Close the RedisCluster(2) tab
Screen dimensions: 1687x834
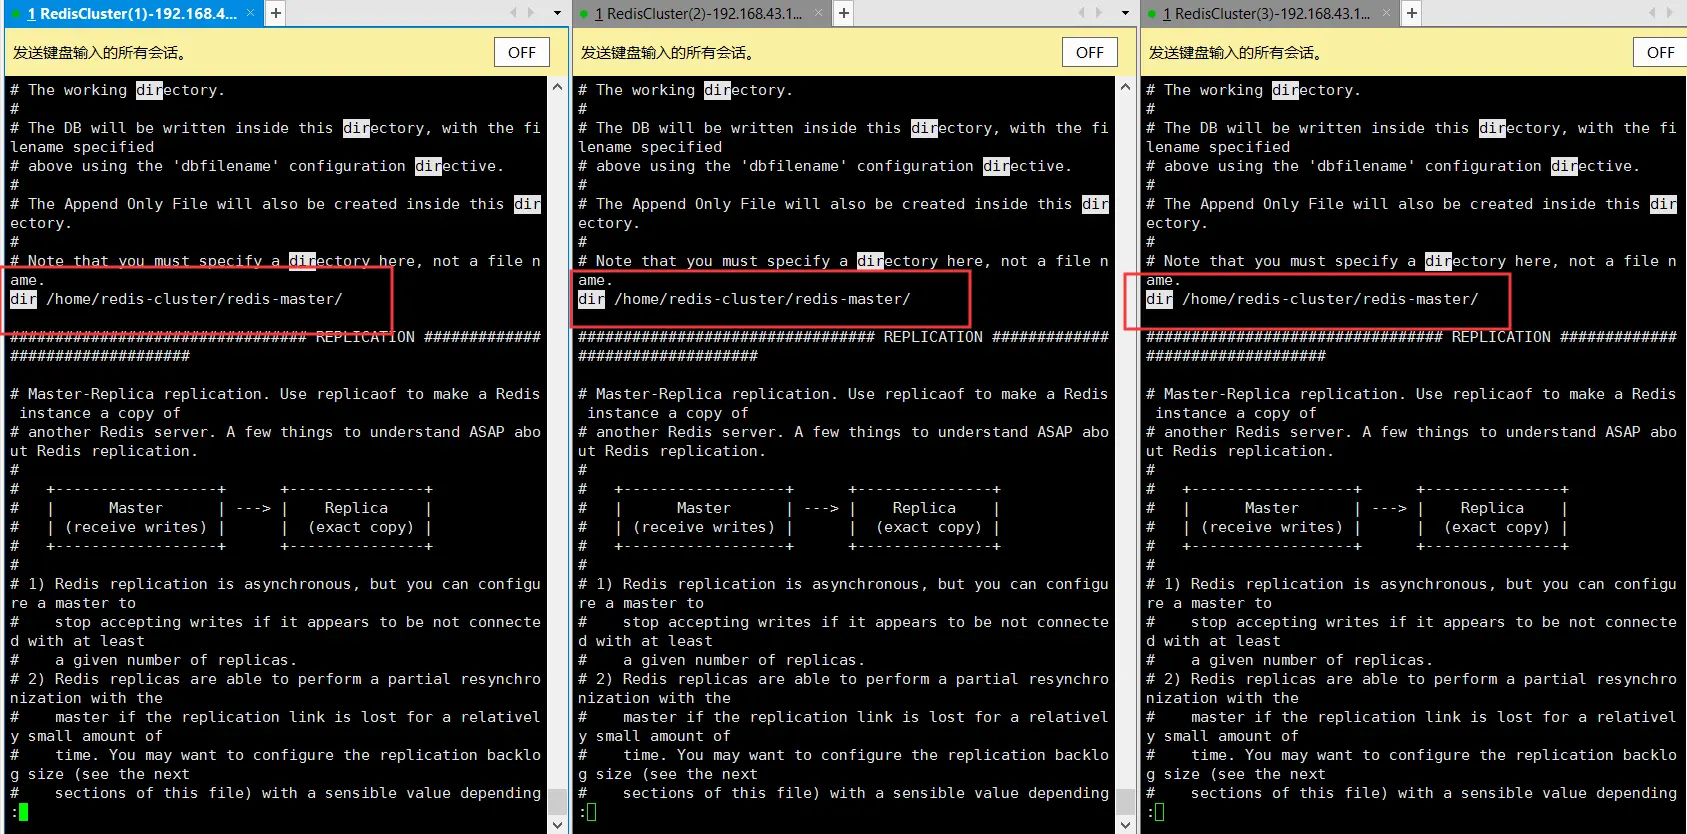(819, 13)
